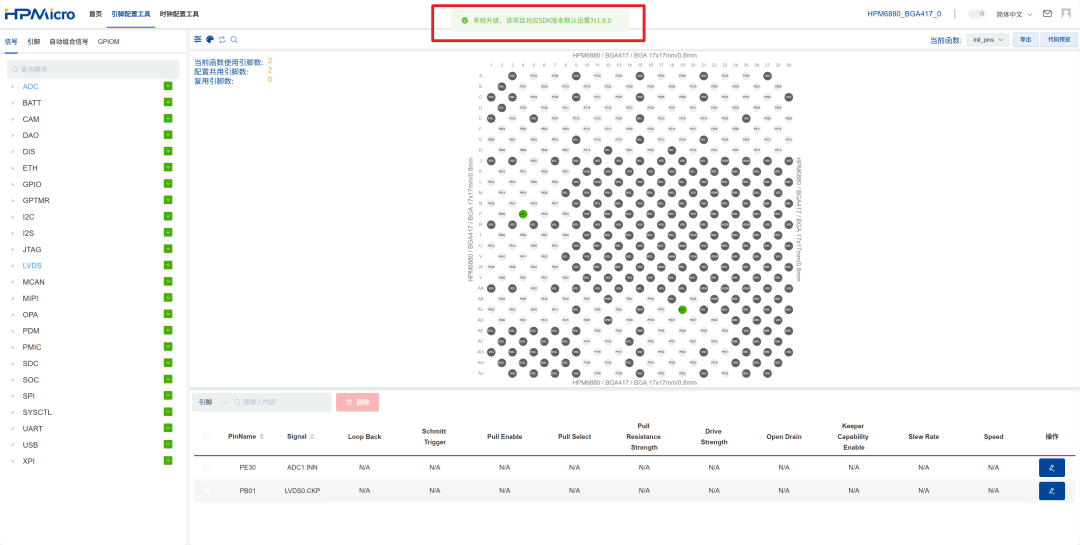The image size is (1080, 545).
Task: Click the ADC1.INN signal cell
Action: point(302,468)
